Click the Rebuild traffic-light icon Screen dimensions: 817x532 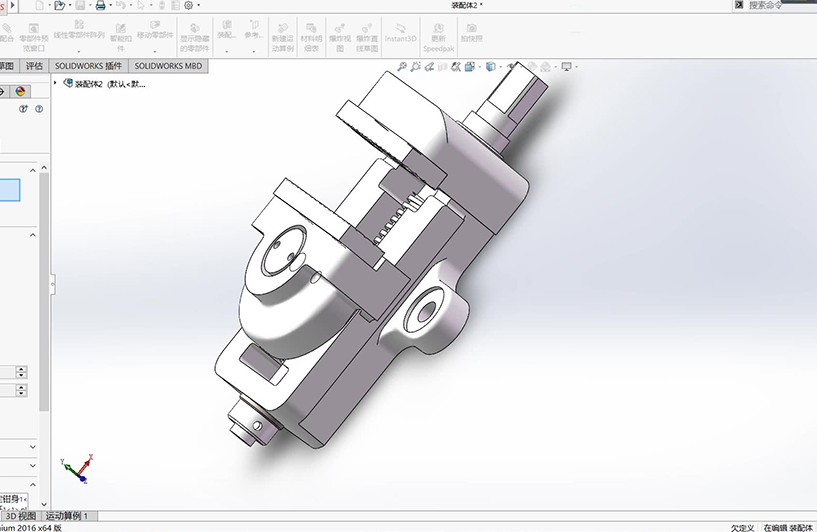(x=162, y=5)
